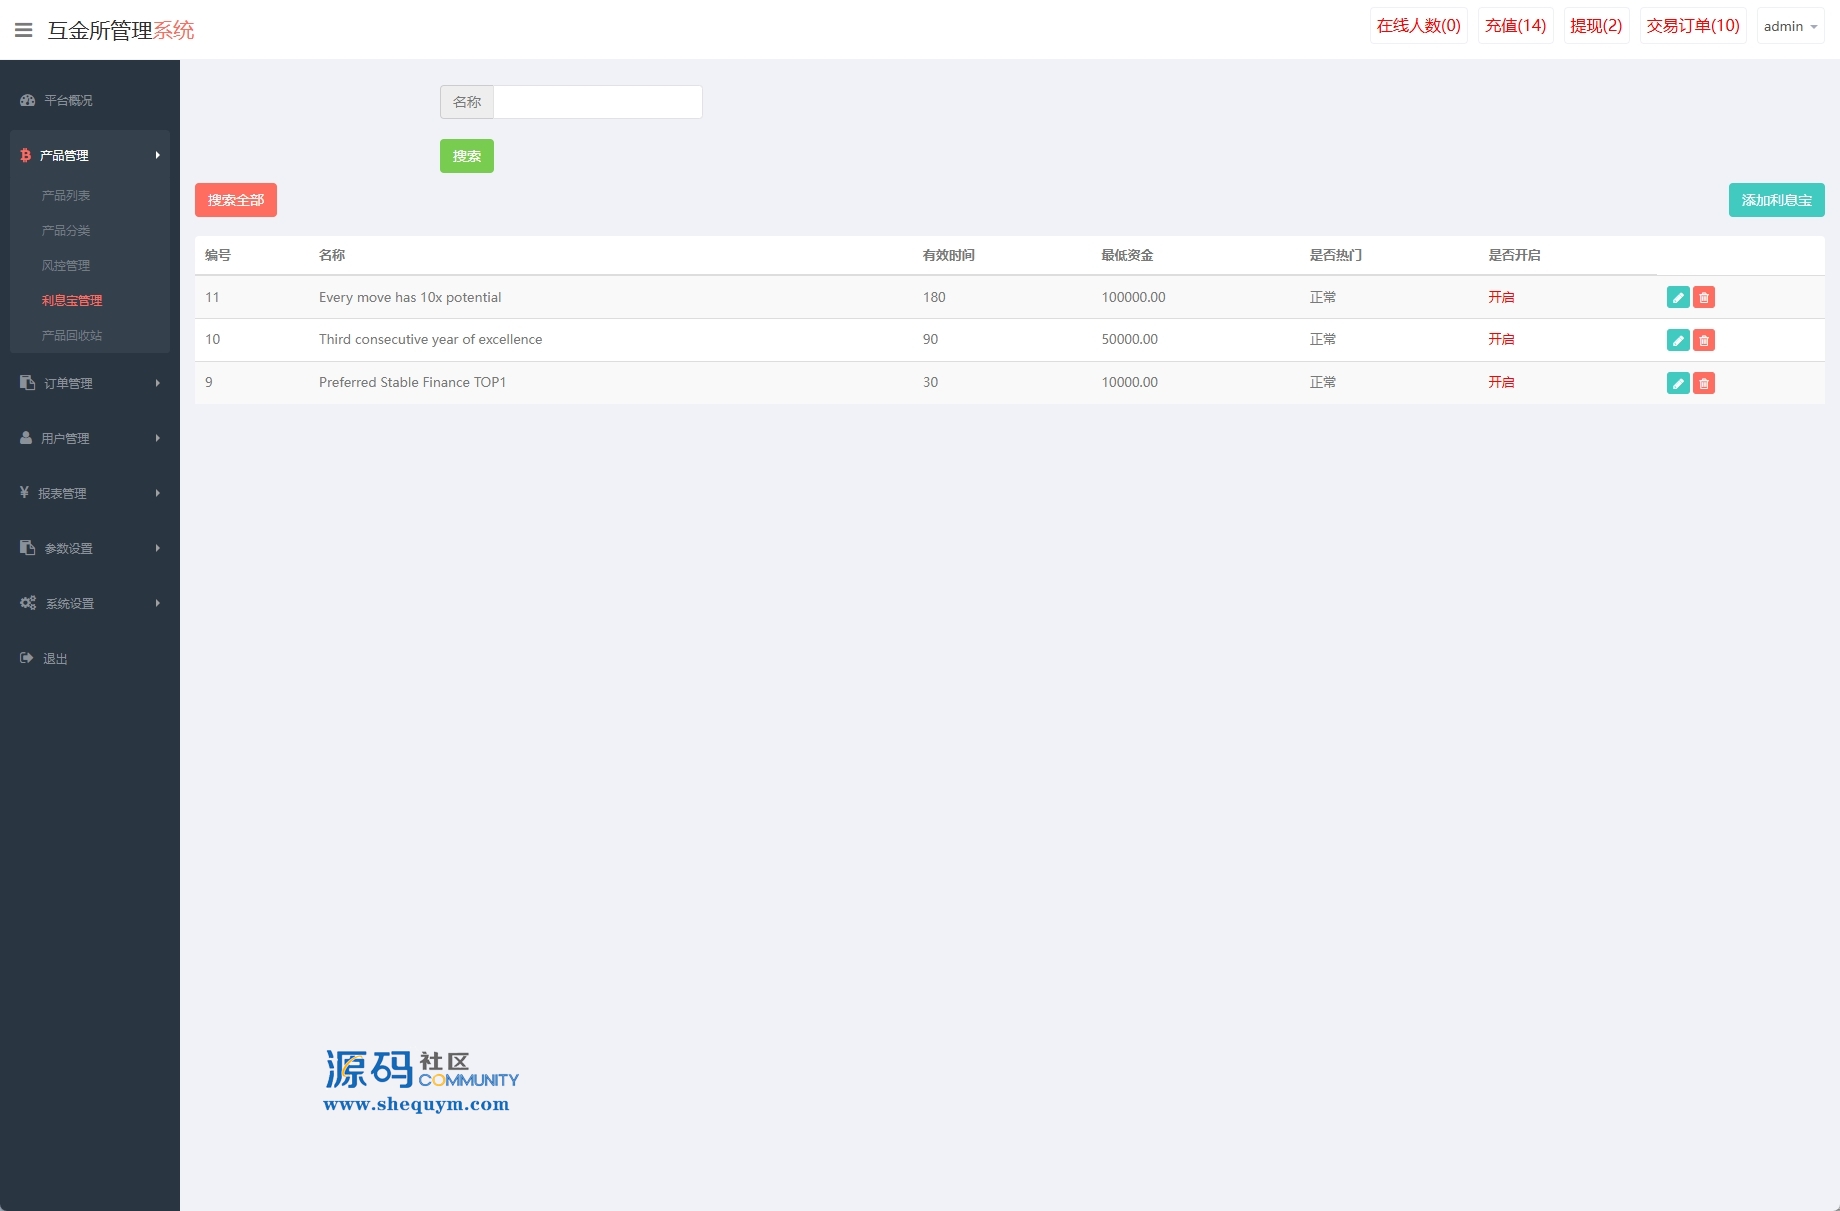1840x1211 pixels.
Task: Toggle 开启 status for row 10
Action: coord(1501,339)
